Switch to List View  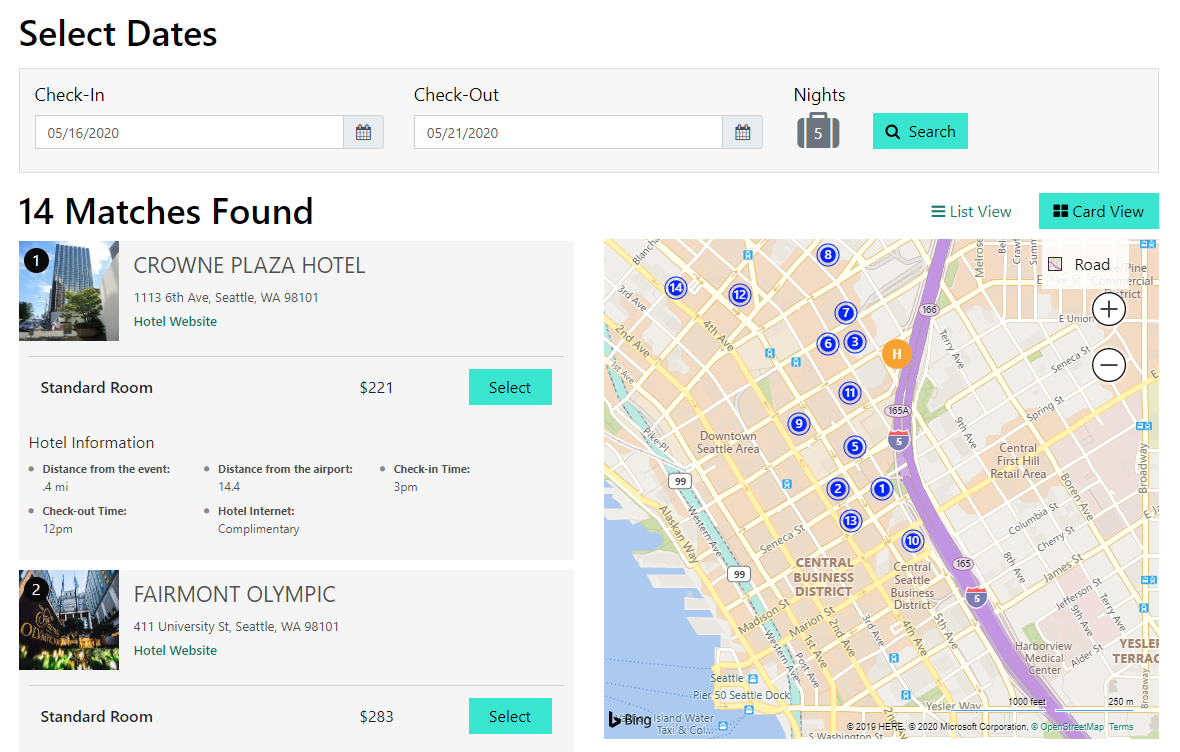972,212
